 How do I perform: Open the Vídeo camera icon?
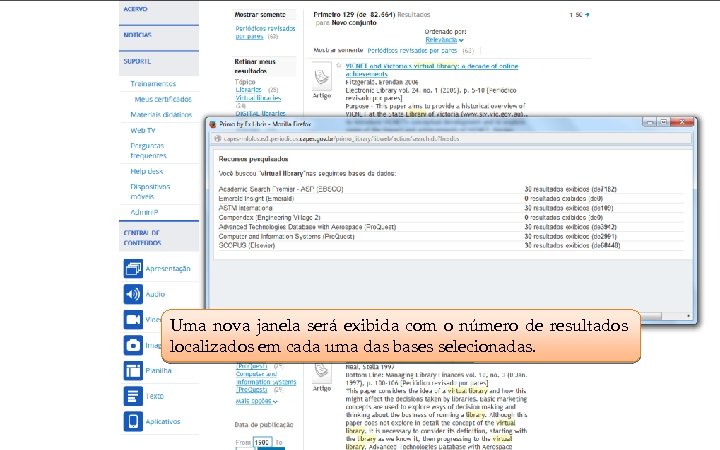[133, 320]
